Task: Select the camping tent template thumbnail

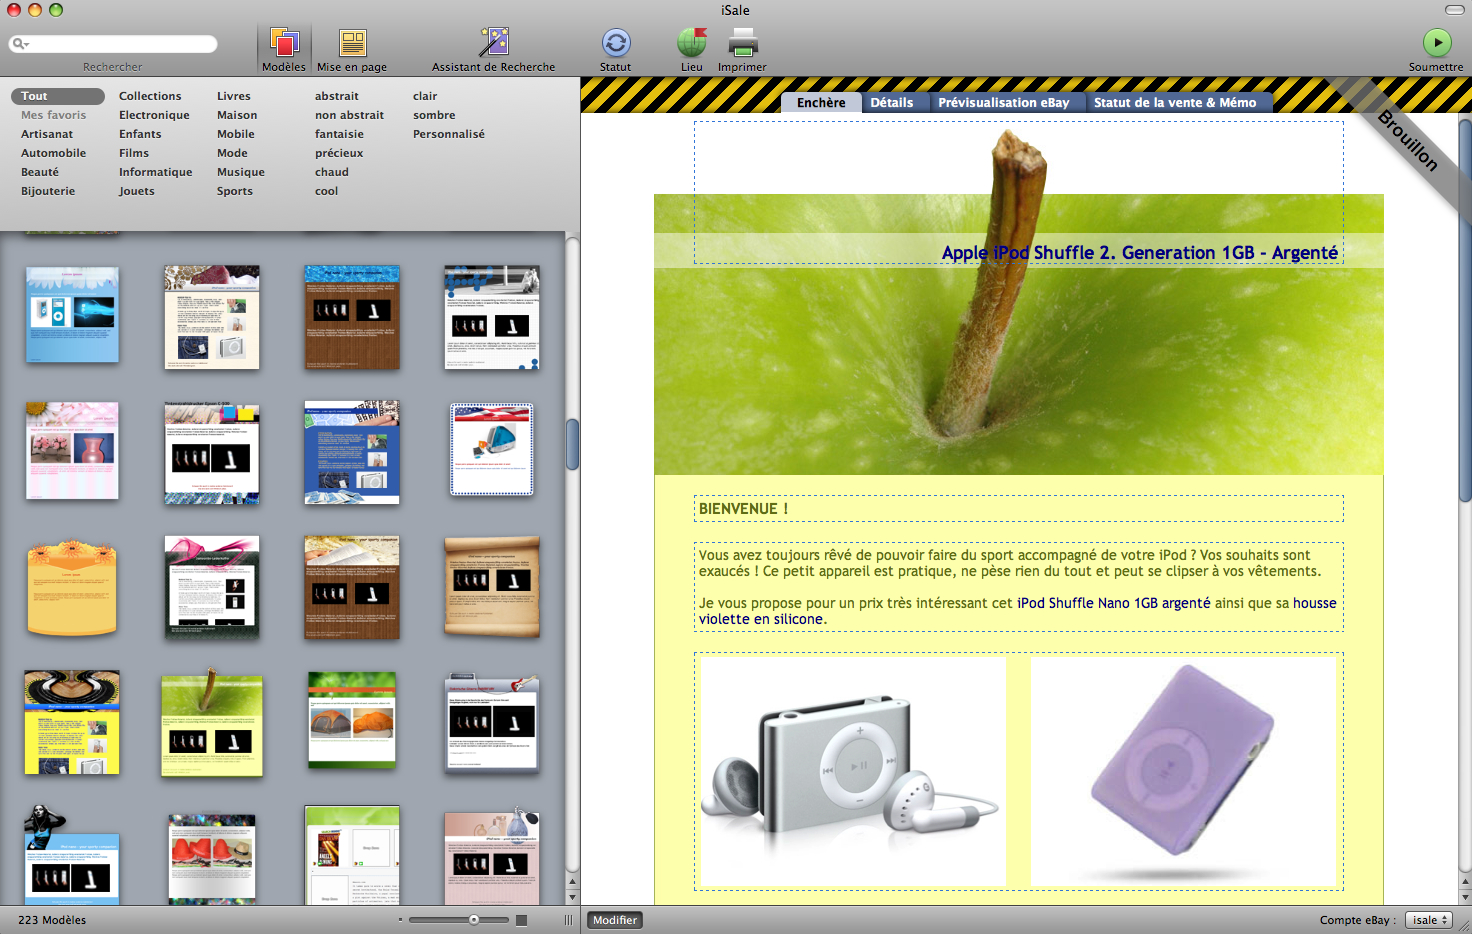Action: tap(352, 720)
